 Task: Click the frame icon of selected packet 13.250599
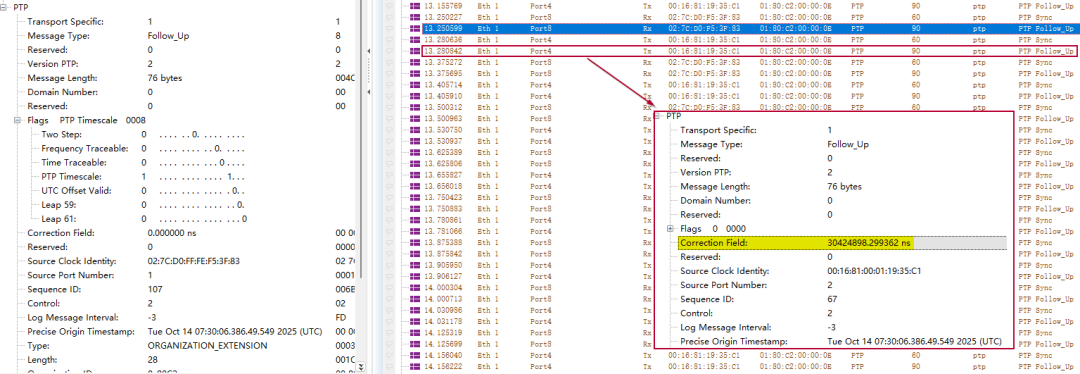[415, 28]
